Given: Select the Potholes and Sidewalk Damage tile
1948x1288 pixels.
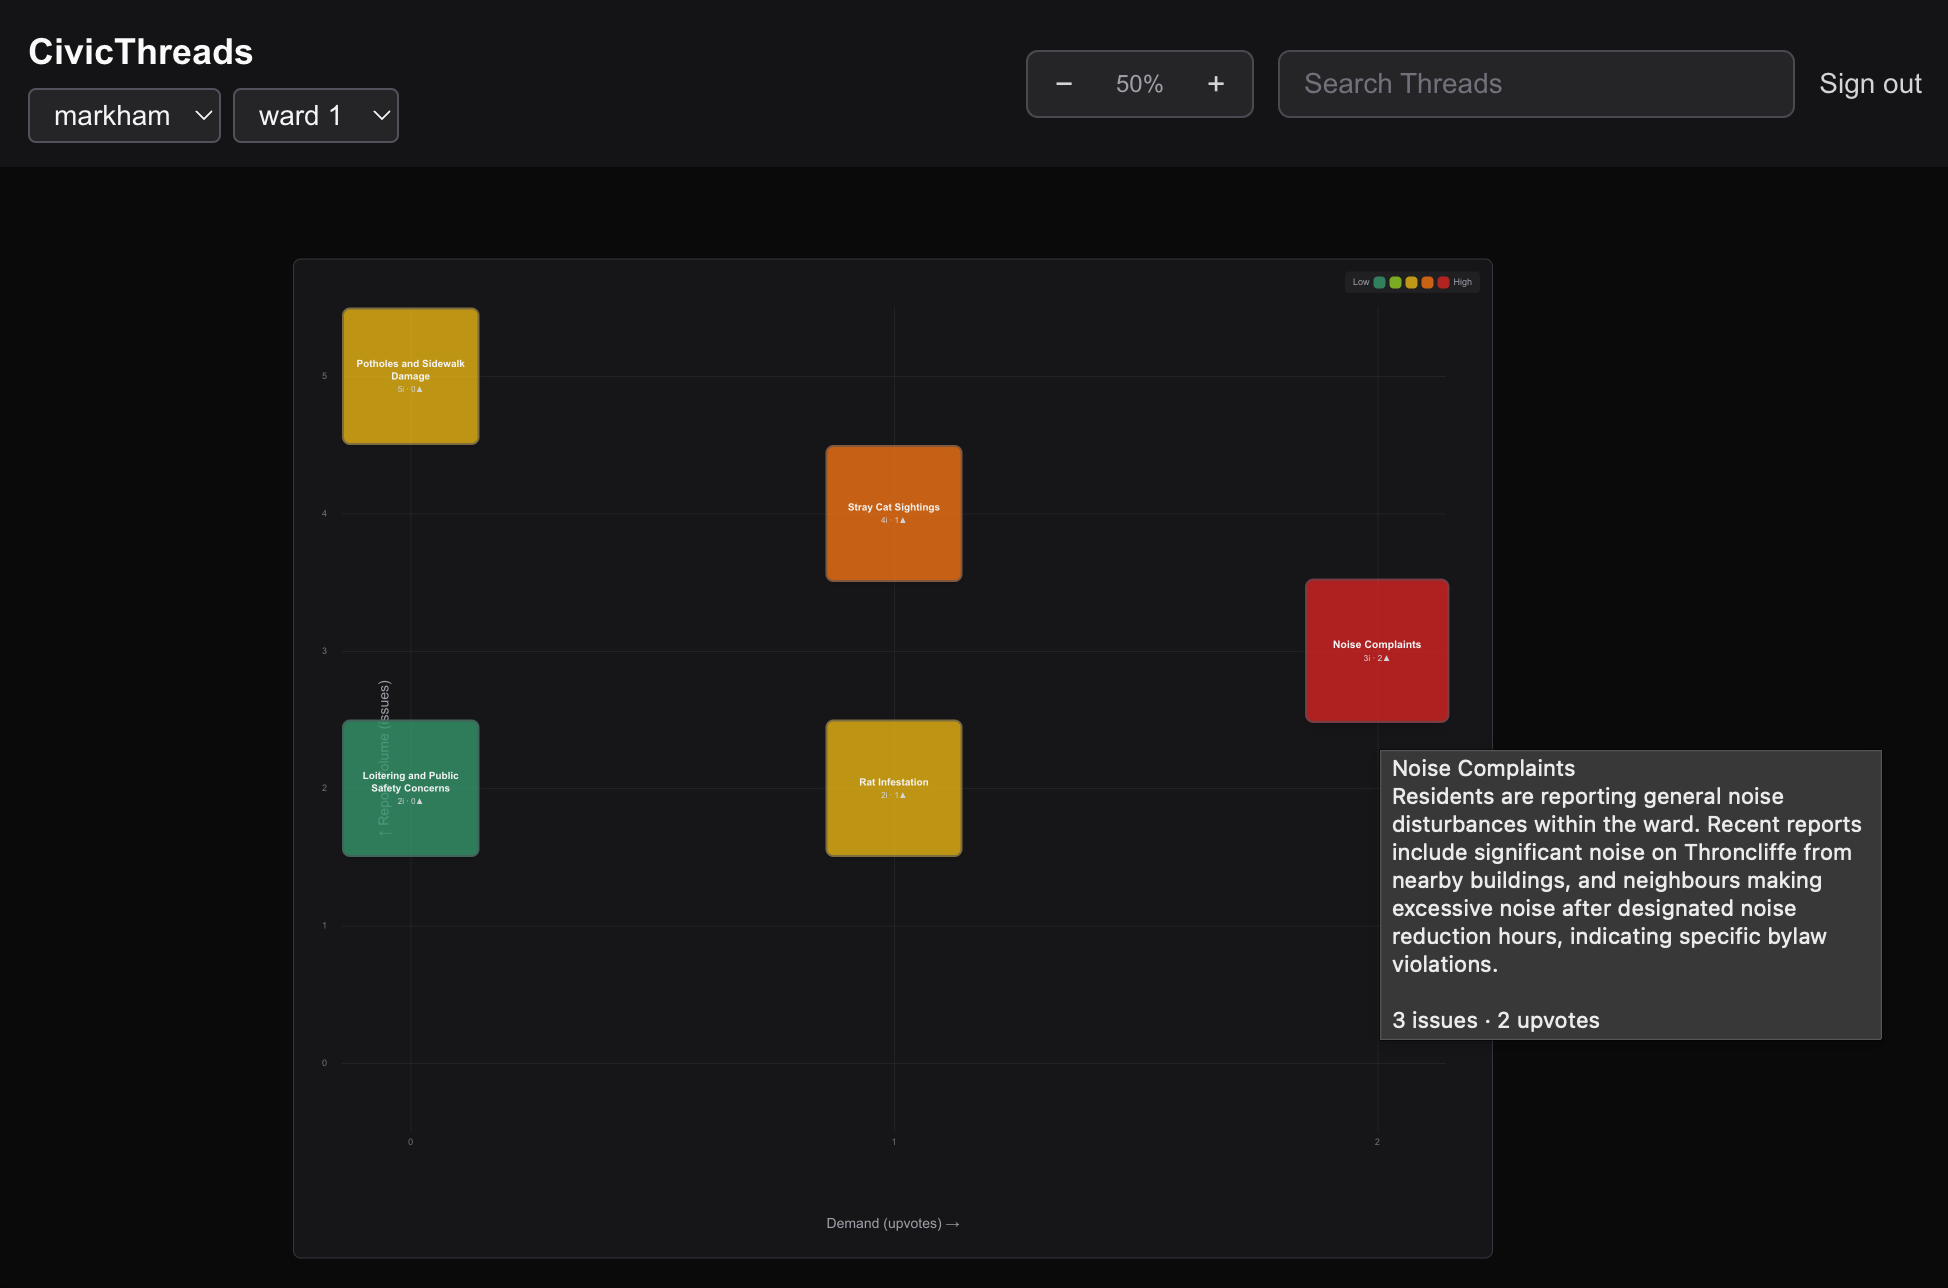Looking at the screenshot, I should coord(410,376).
